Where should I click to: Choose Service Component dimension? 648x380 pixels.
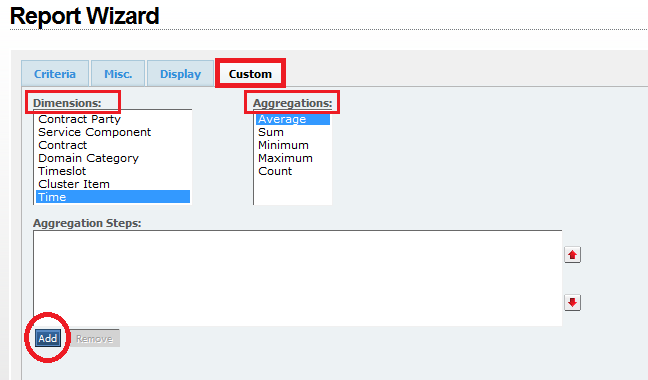click(x=113, y=132)
